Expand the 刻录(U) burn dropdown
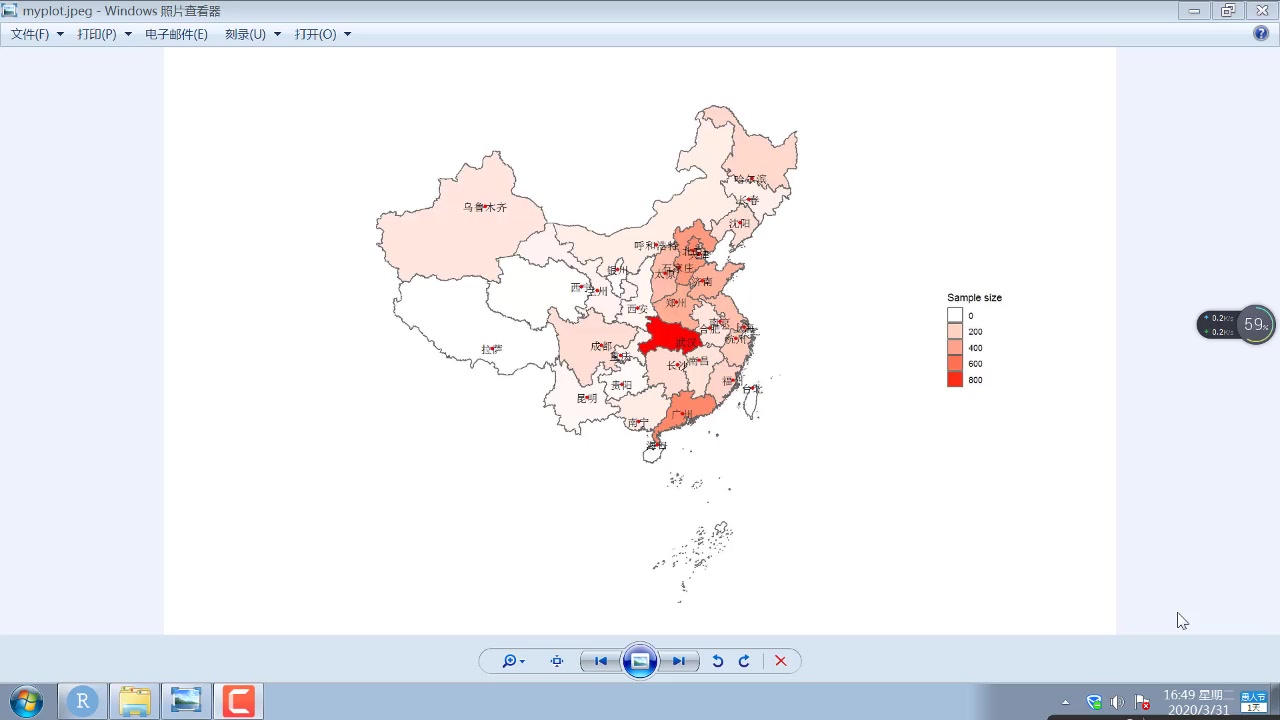The image size is (1280, 720). point(276,33)
